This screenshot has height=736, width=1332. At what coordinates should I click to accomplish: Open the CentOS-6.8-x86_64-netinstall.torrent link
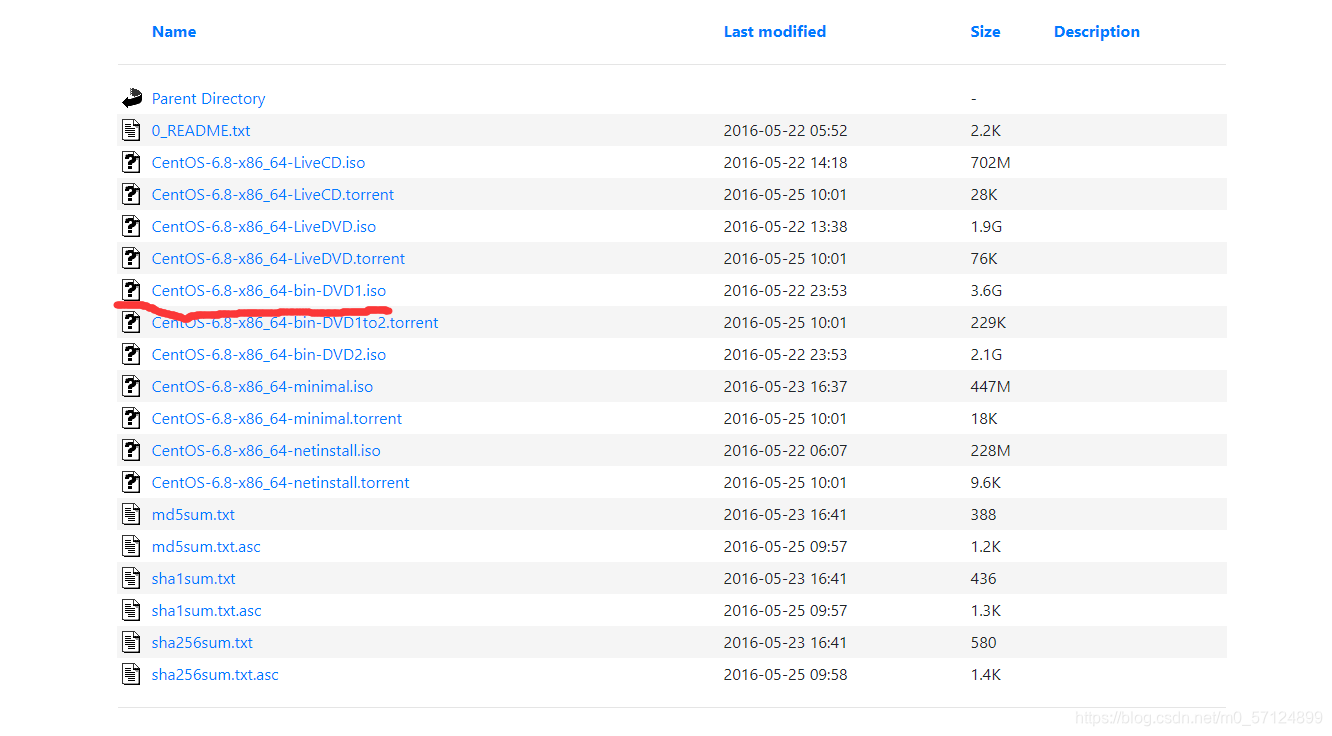(x=281, y=483)
